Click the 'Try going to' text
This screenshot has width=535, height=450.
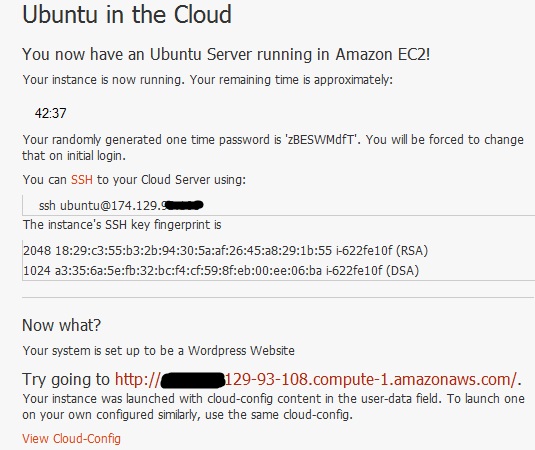(x=66, y=379)
